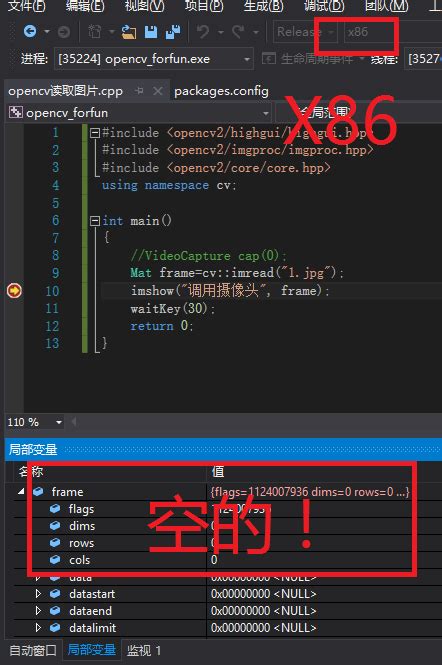Expand the datastart variable node

38,594
